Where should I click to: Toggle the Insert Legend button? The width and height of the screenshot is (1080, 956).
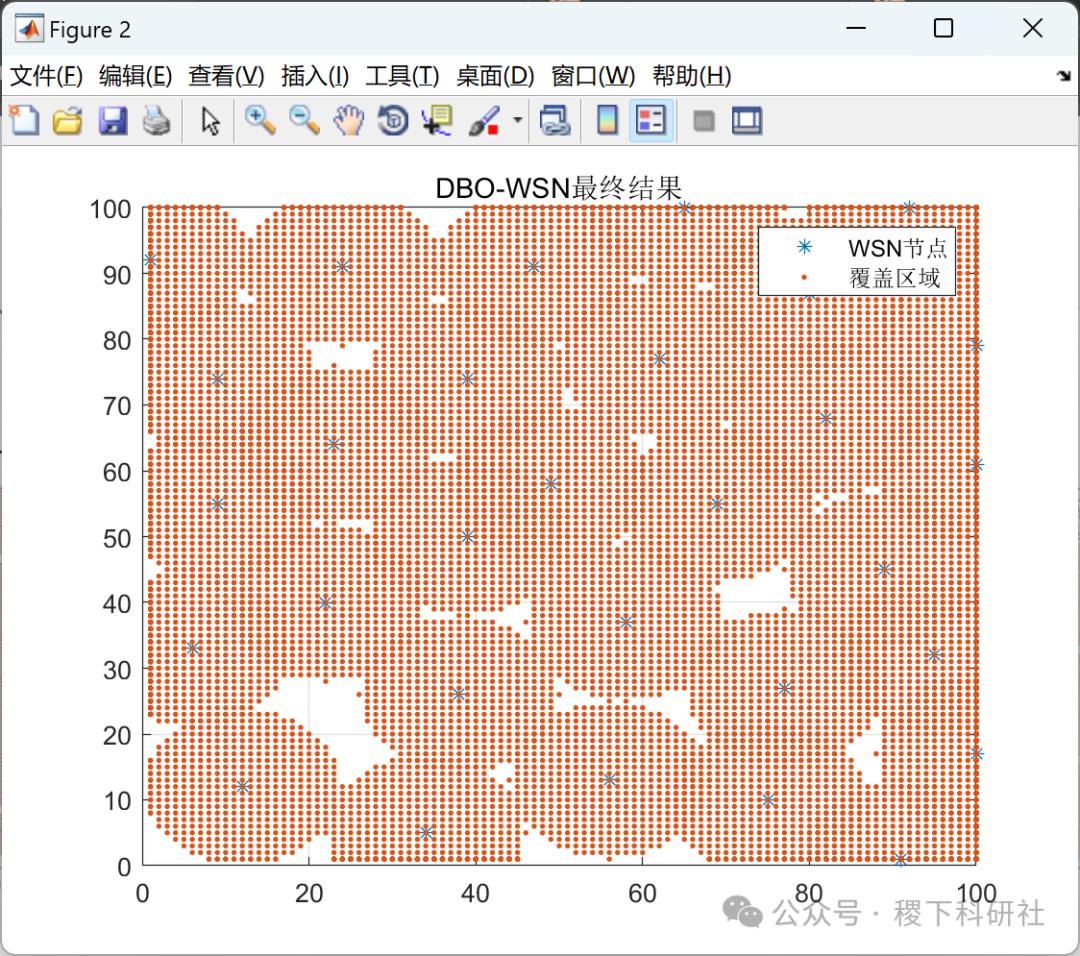651,121
